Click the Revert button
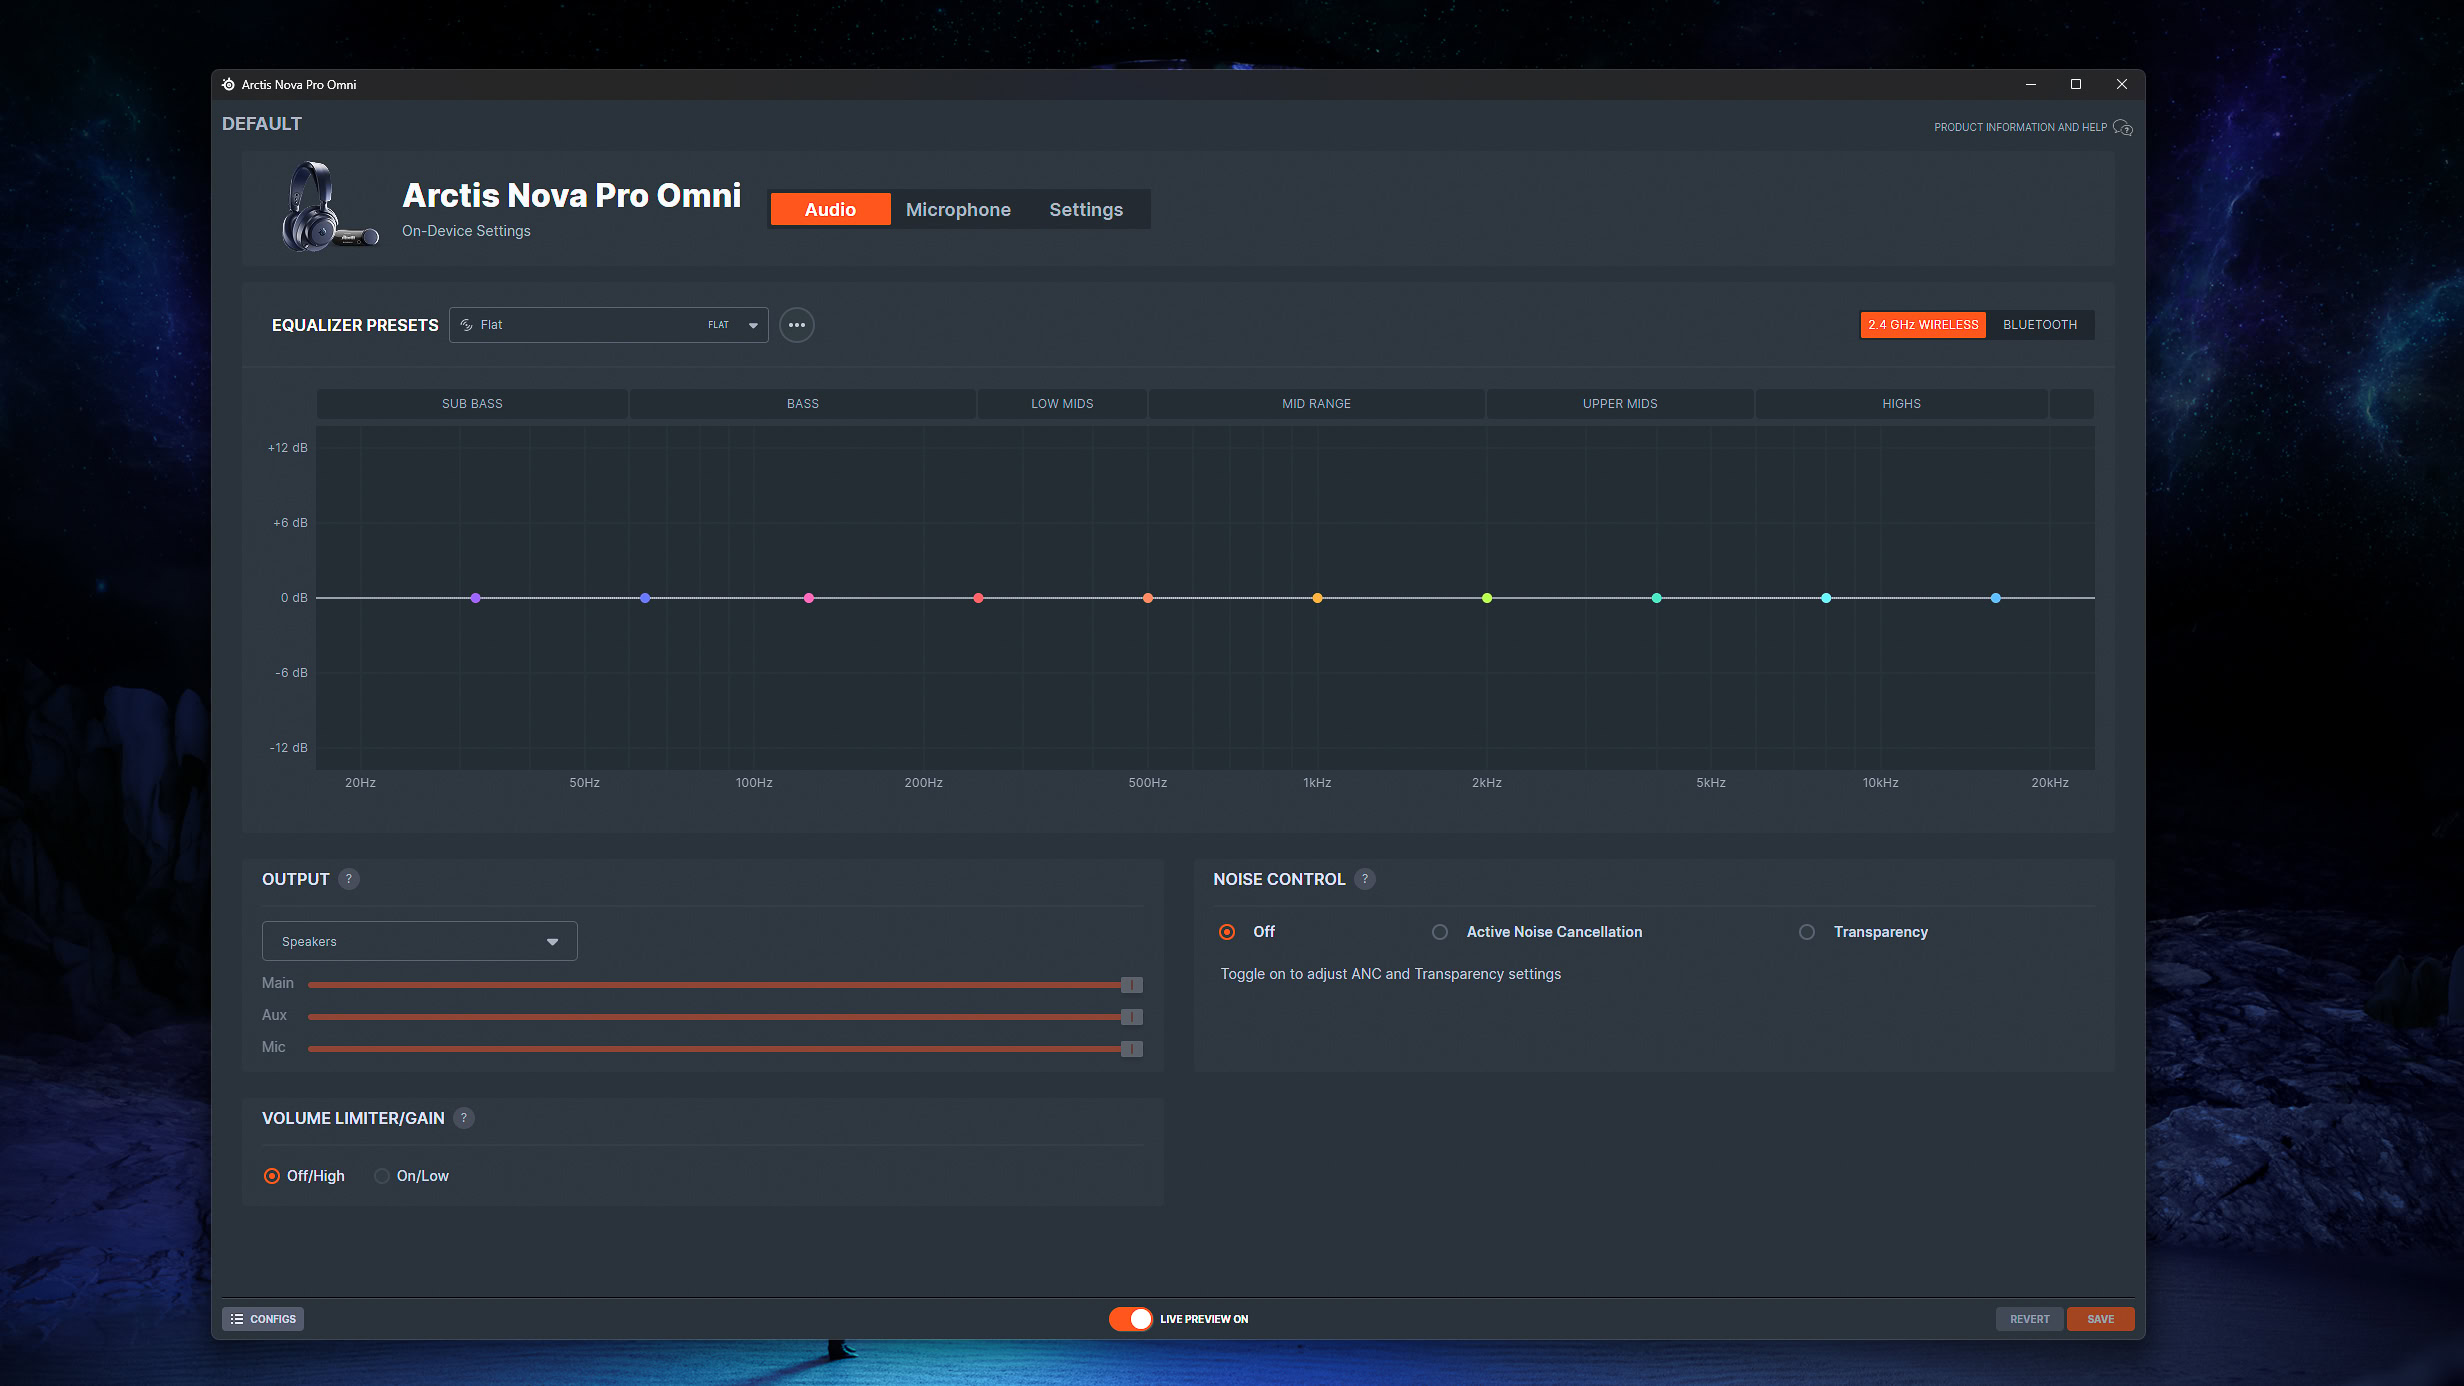Image resolution: width=2464 pixels, height=1386 pixels. click(x=2029, y=1319)
